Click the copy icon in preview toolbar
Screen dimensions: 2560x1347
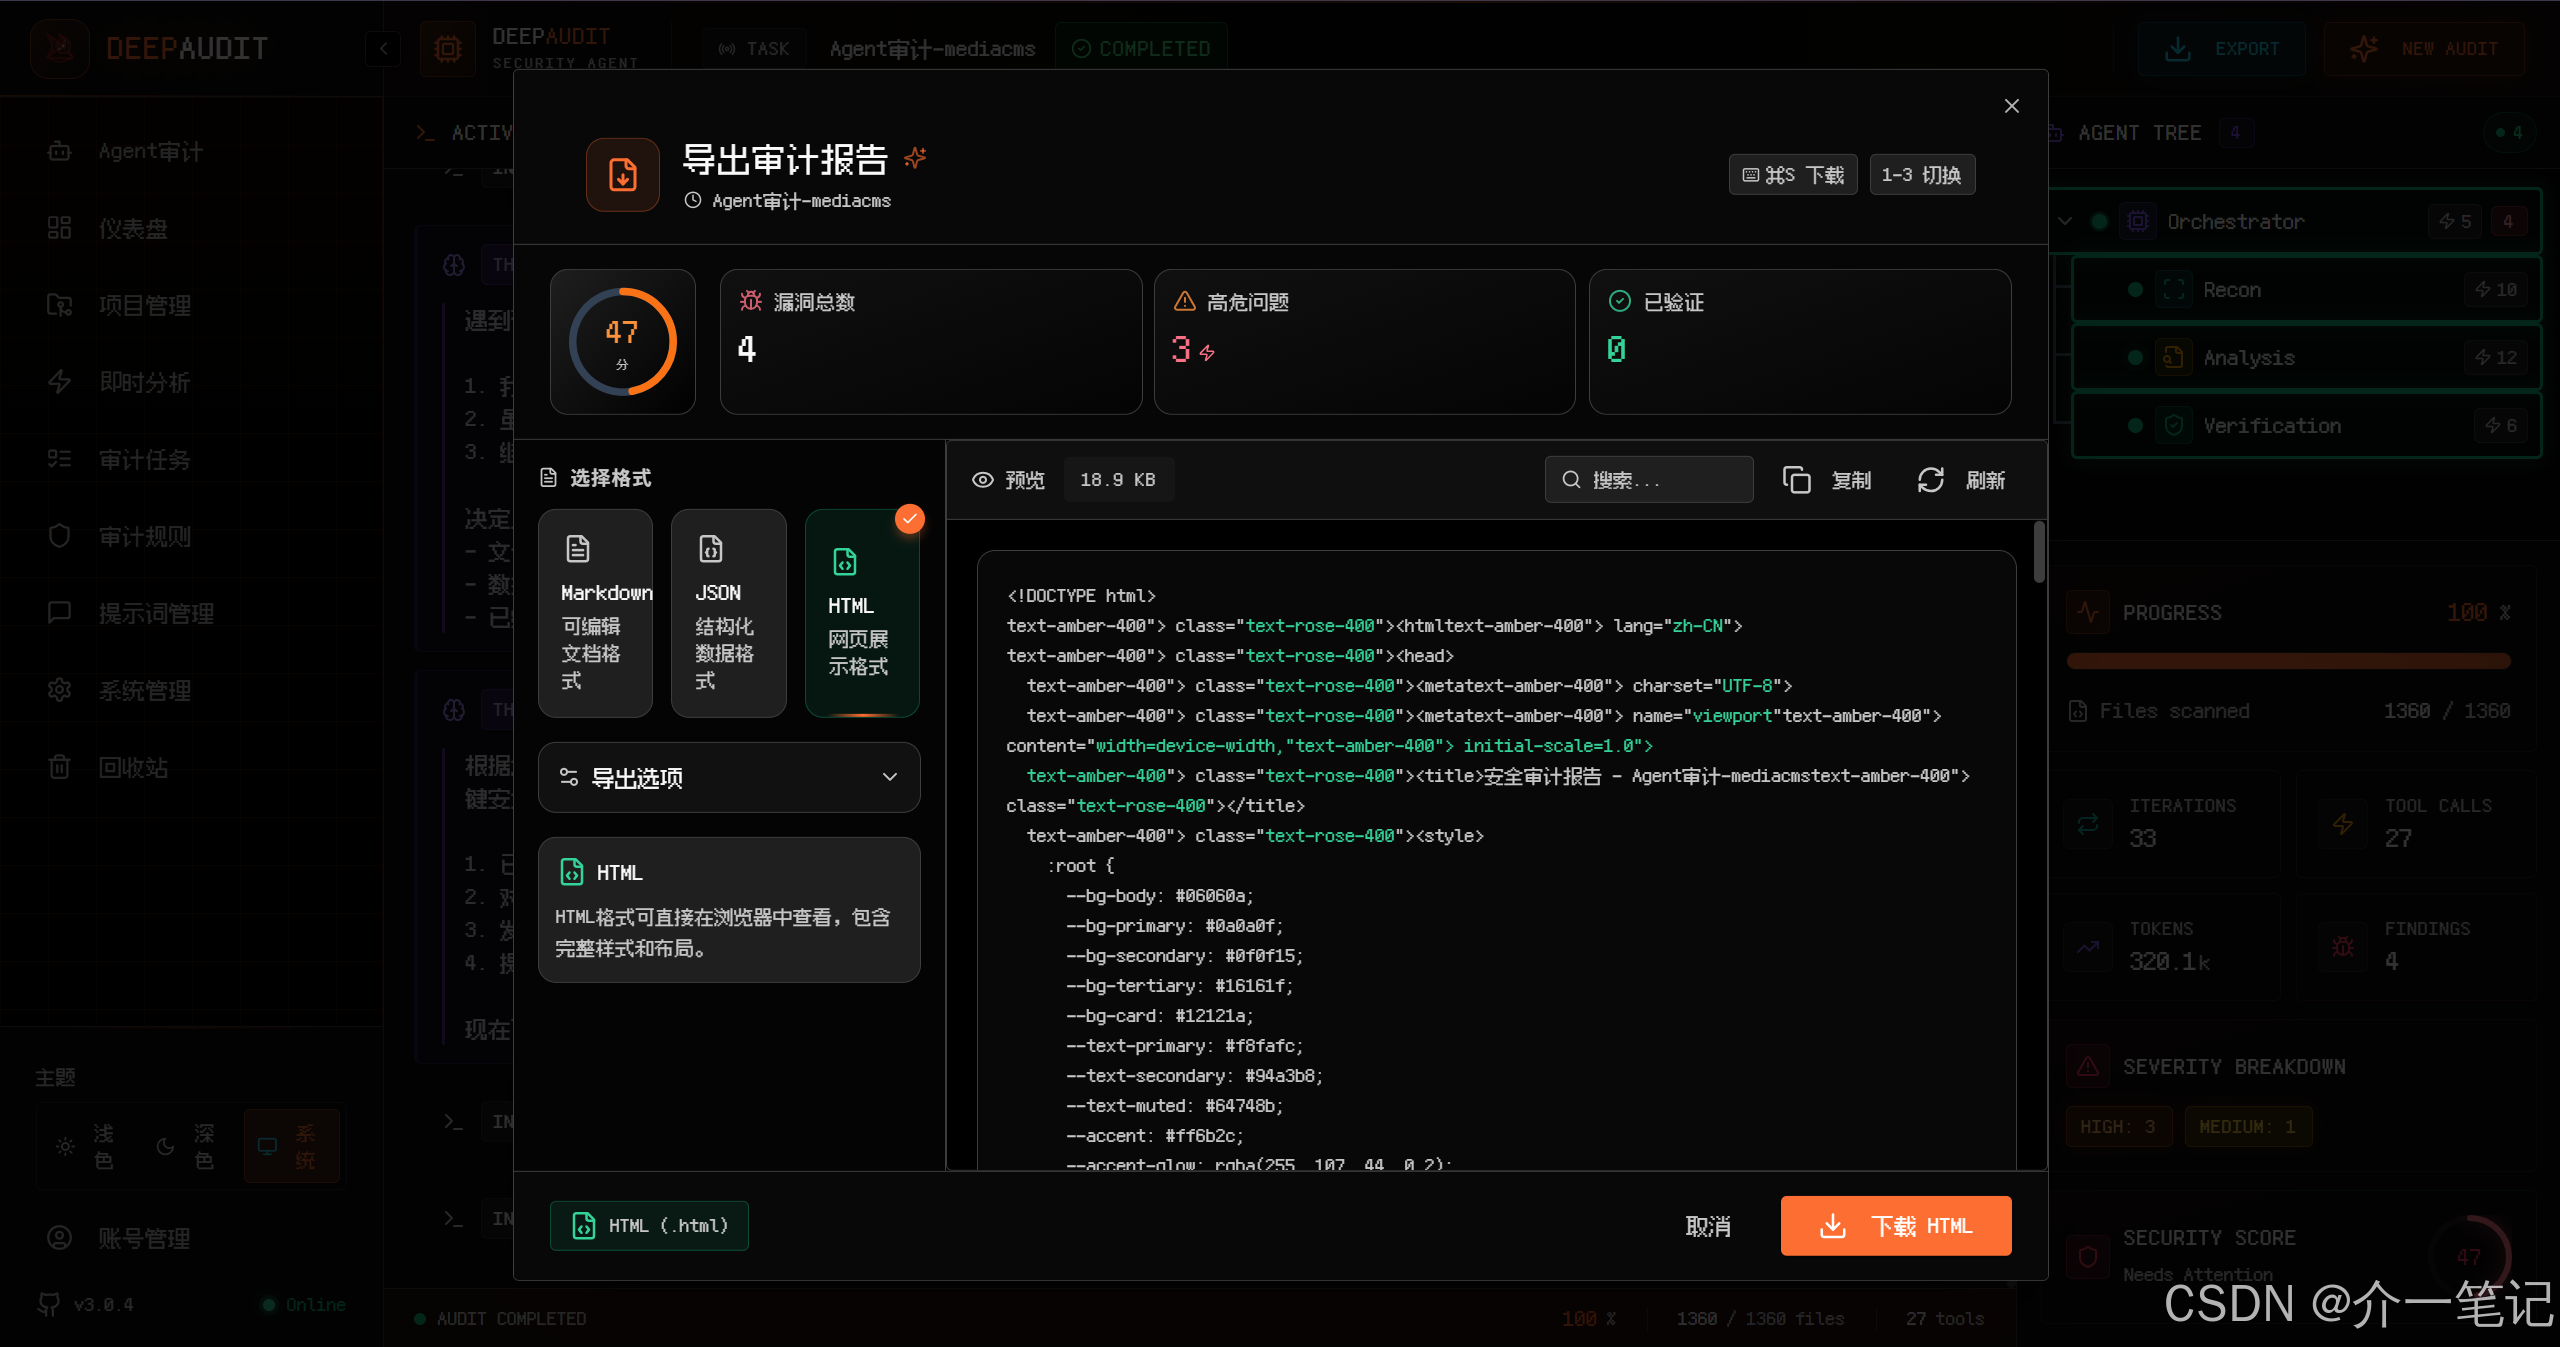[x=1796, y=480]
